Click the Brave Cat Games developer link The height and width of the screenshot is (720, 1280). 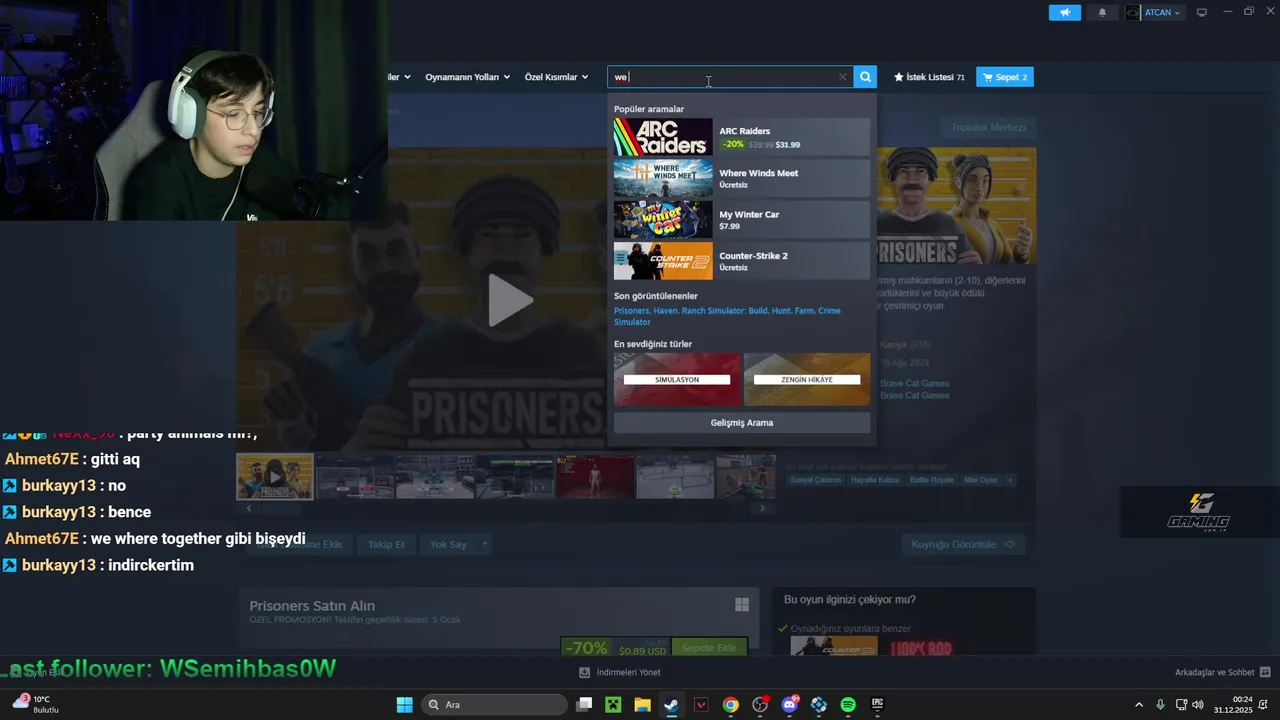914,383
